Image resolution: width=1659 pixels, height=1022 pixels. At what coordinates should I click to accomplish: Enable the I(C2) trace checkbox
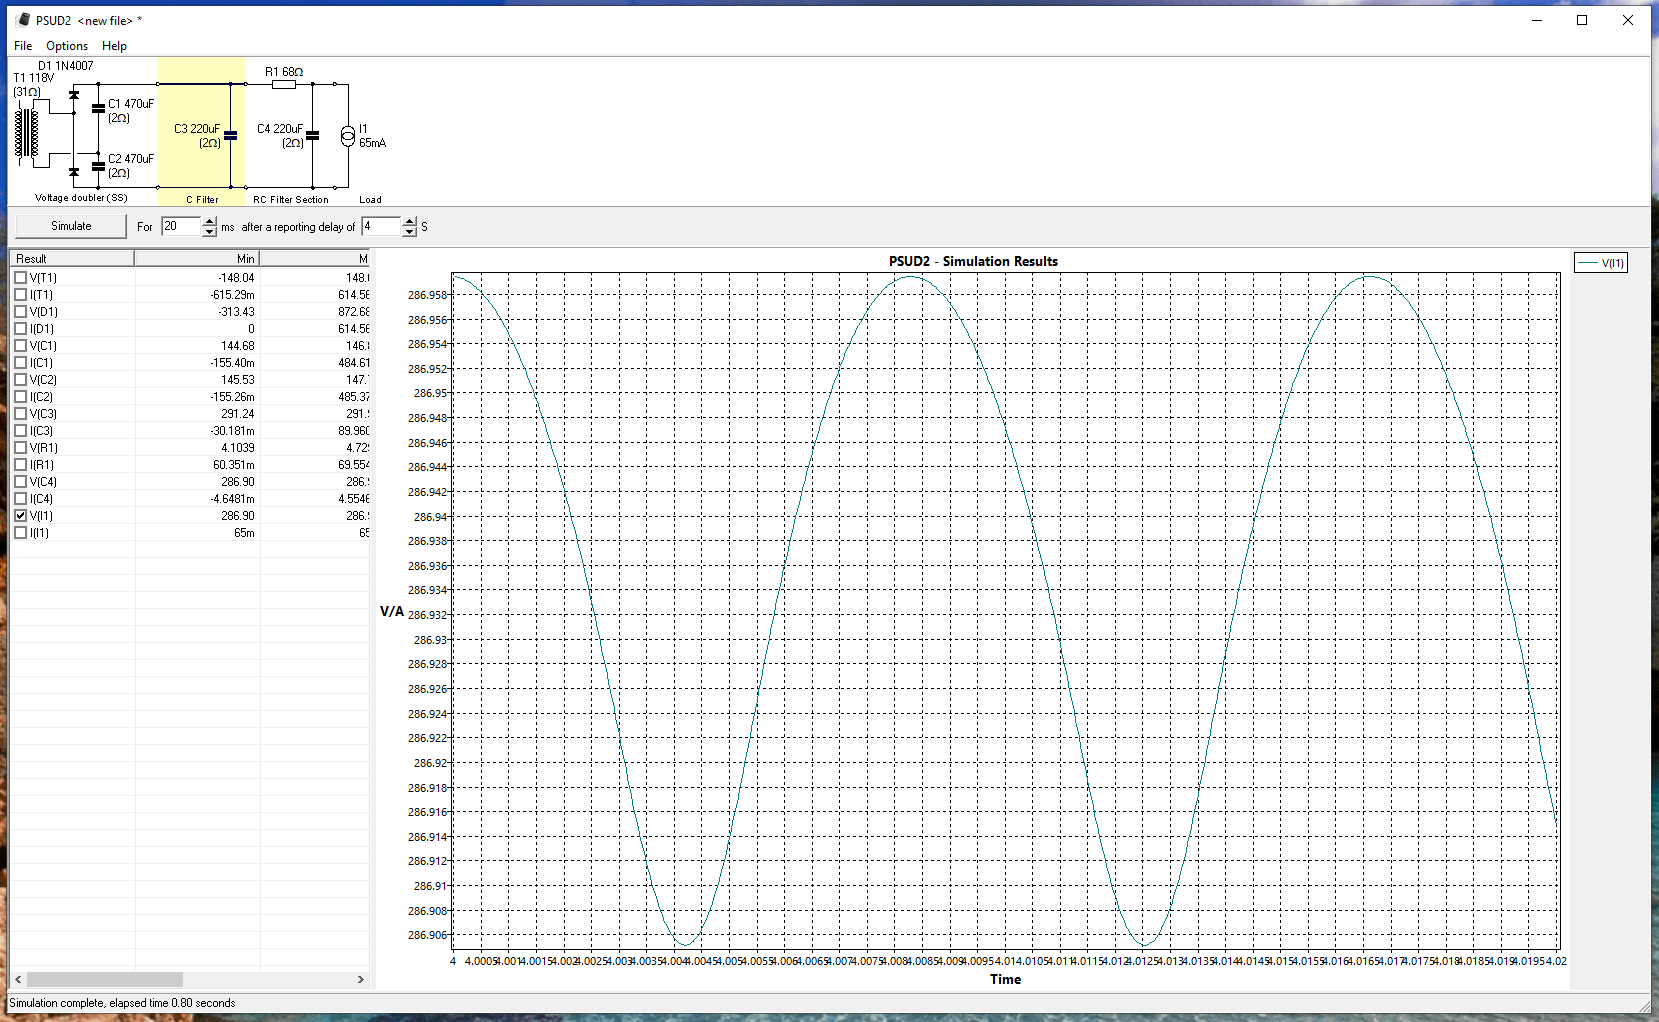point(20,397)
